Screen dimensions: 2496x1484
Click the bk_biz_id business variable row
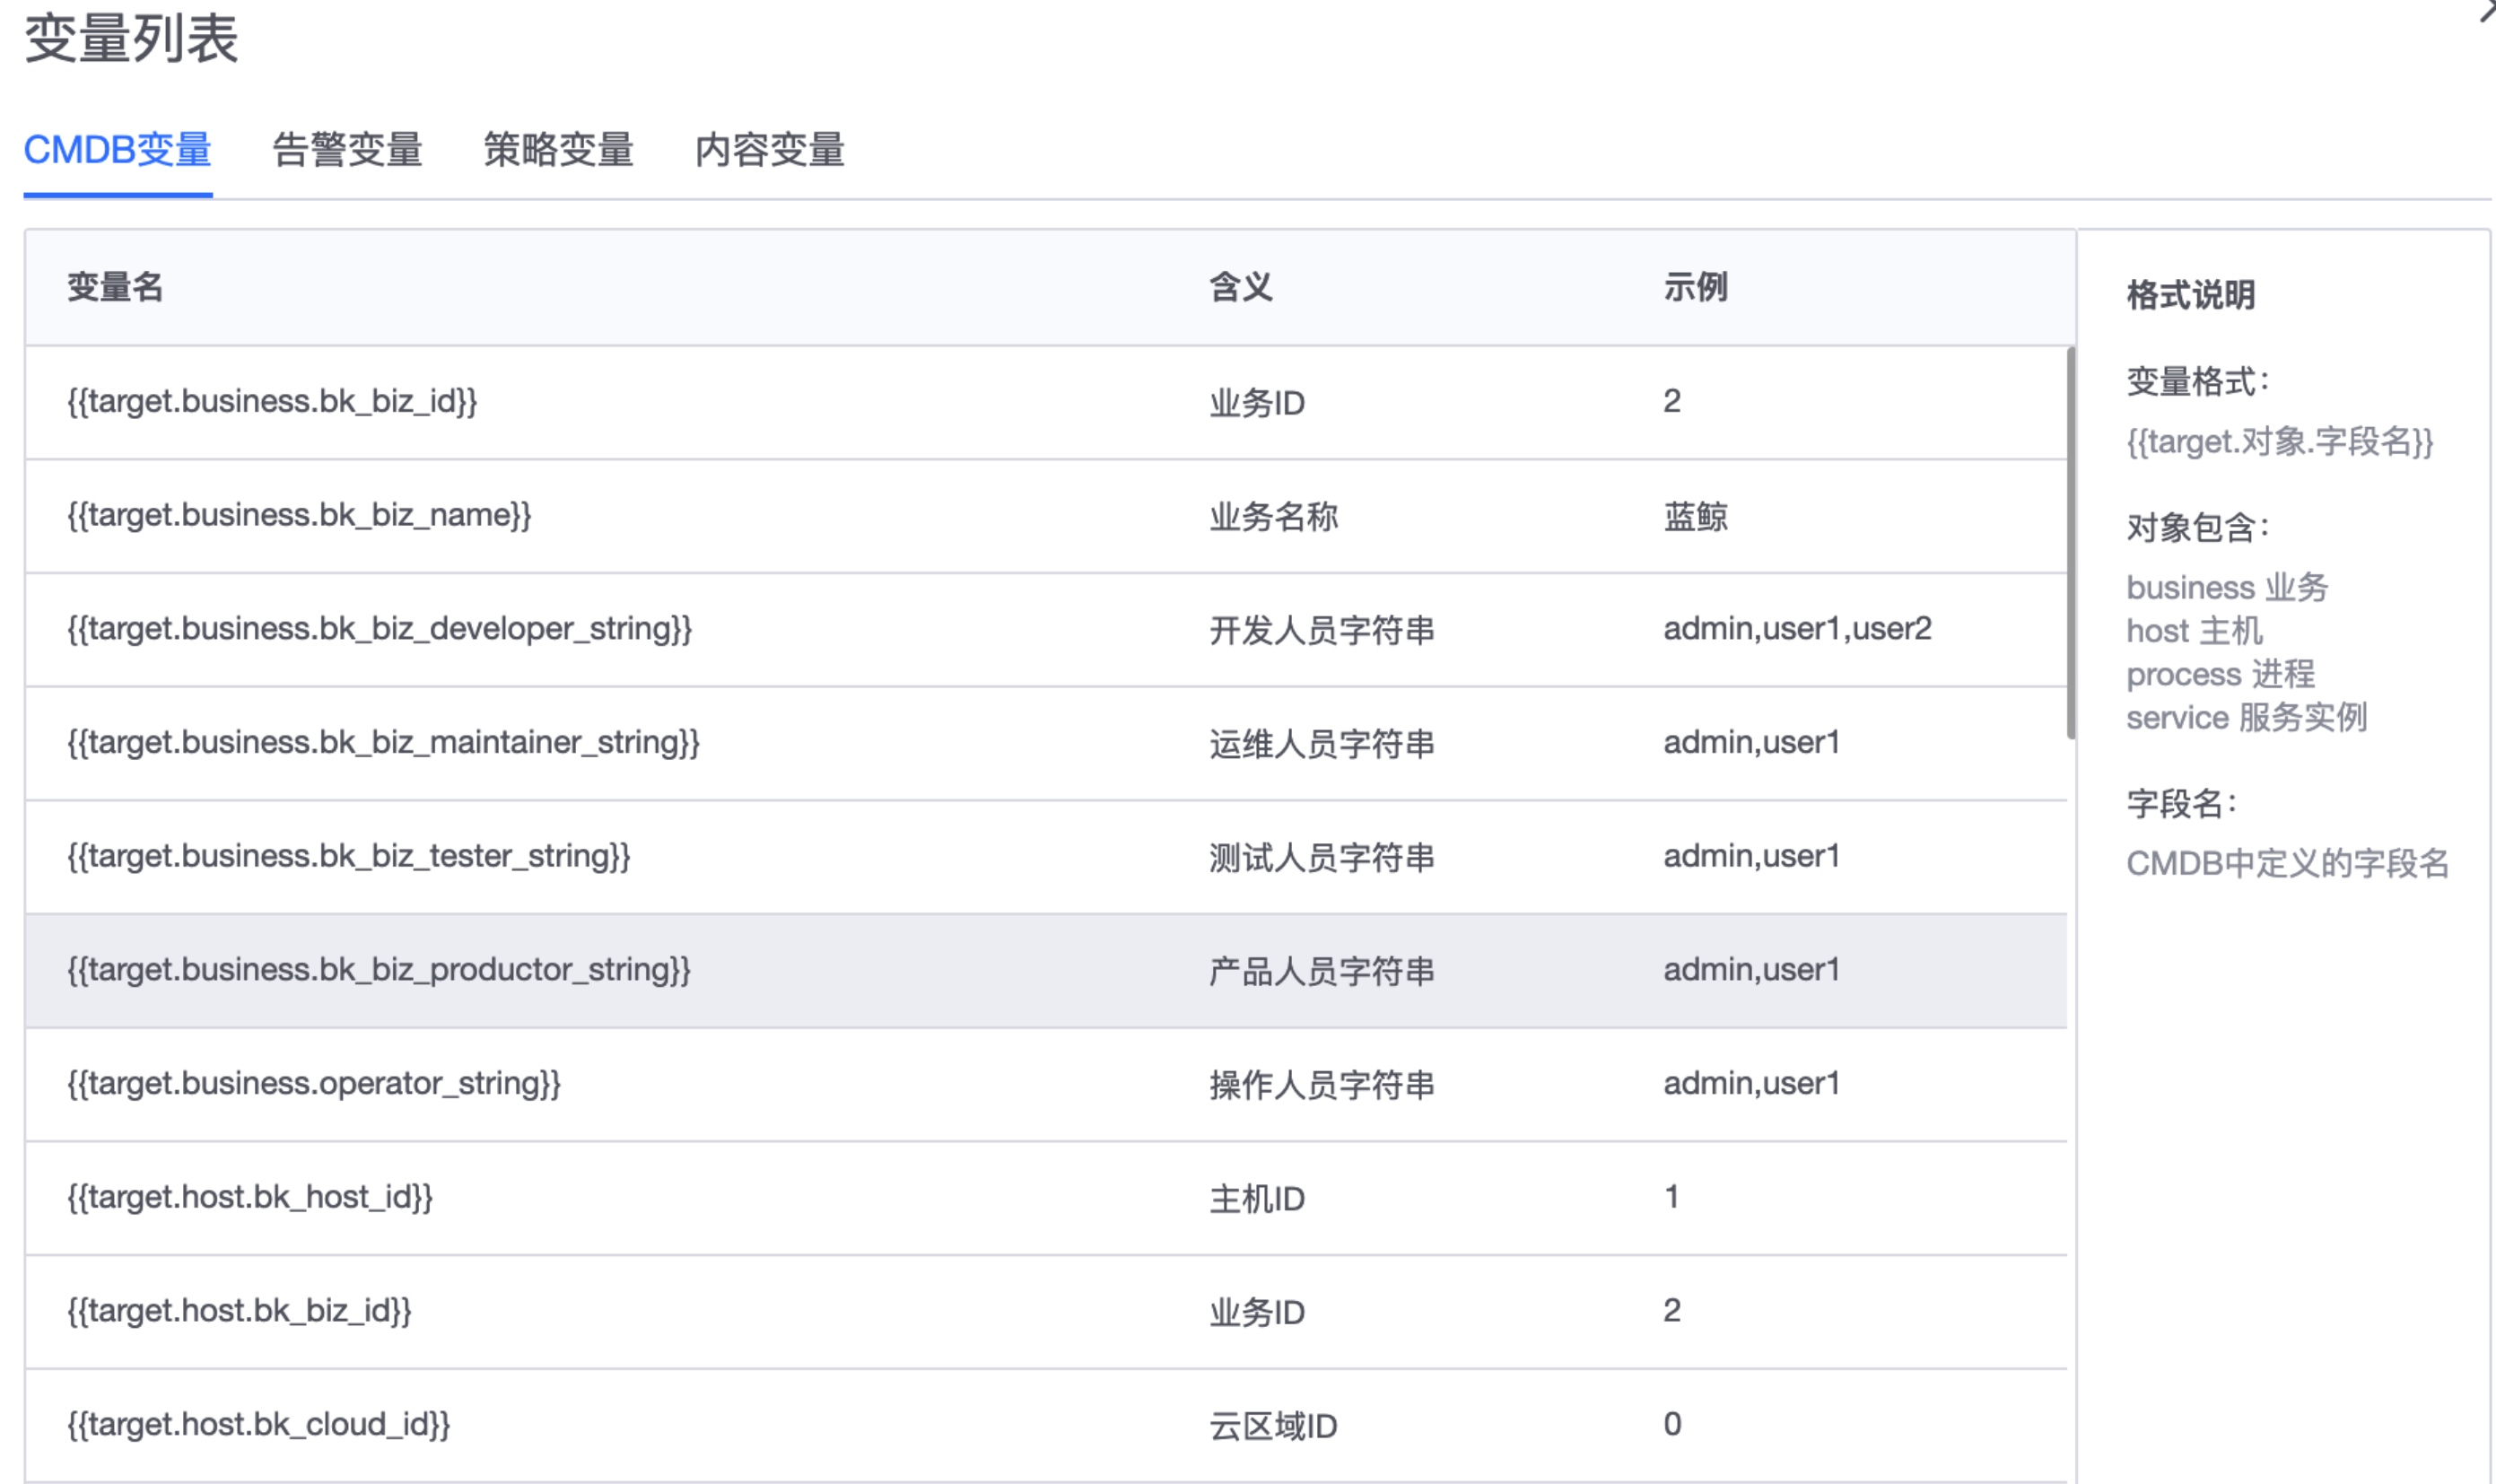point(272,402)
